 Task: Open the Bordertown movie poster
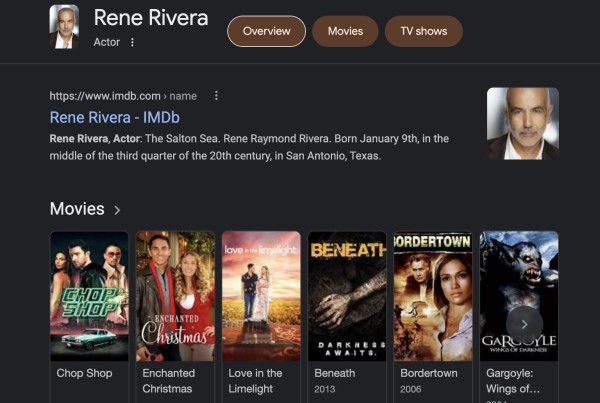pos(433,296)
